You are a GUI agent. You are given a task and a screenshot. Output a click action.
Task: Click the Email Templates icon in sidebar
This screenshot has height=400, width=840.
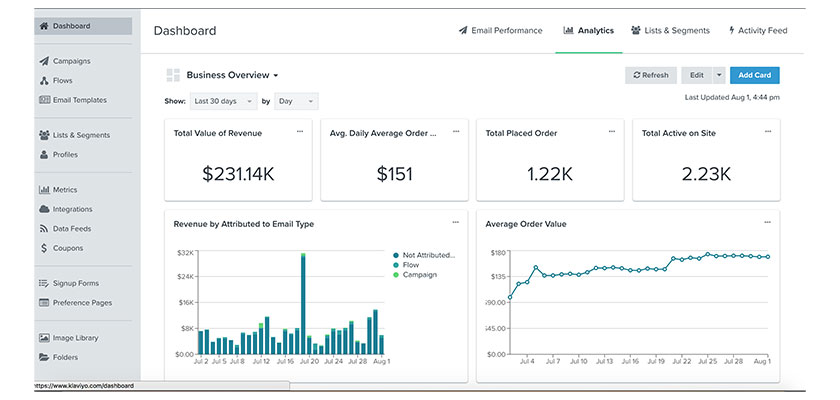(x=44, y=100)
